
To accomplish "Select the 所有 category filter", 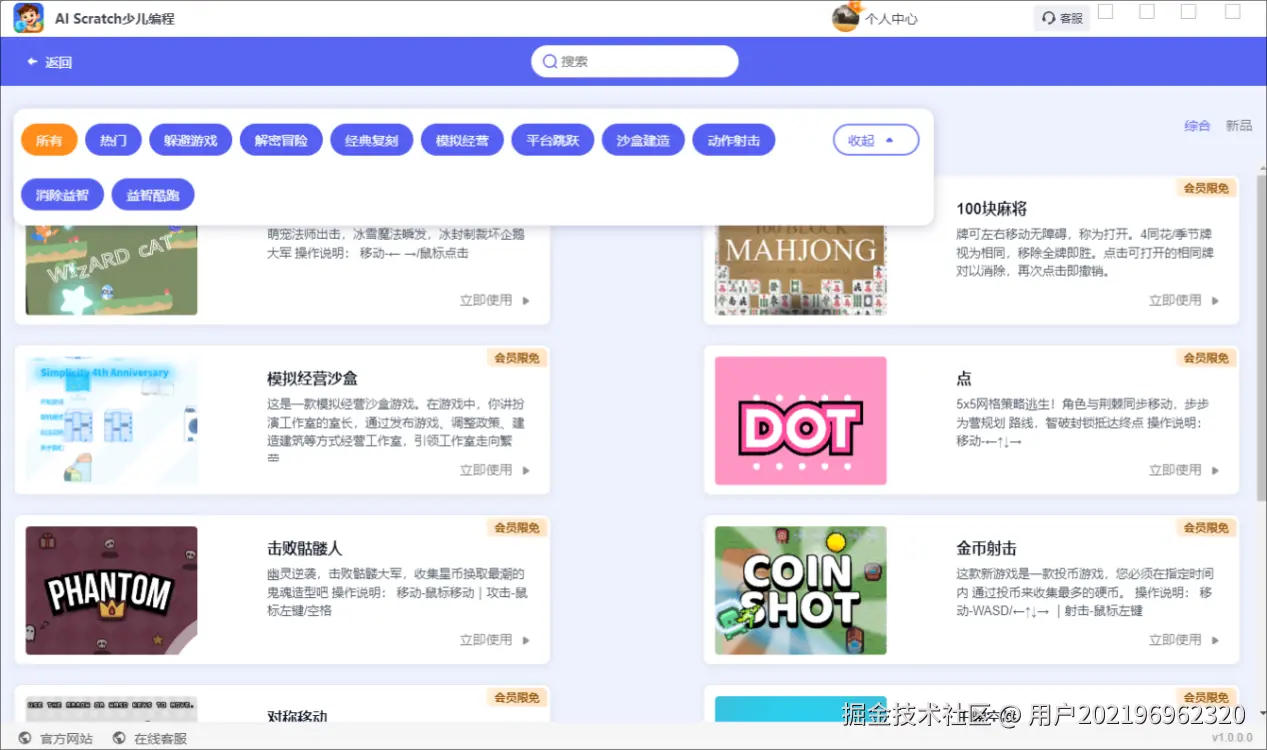I will 49,140.
